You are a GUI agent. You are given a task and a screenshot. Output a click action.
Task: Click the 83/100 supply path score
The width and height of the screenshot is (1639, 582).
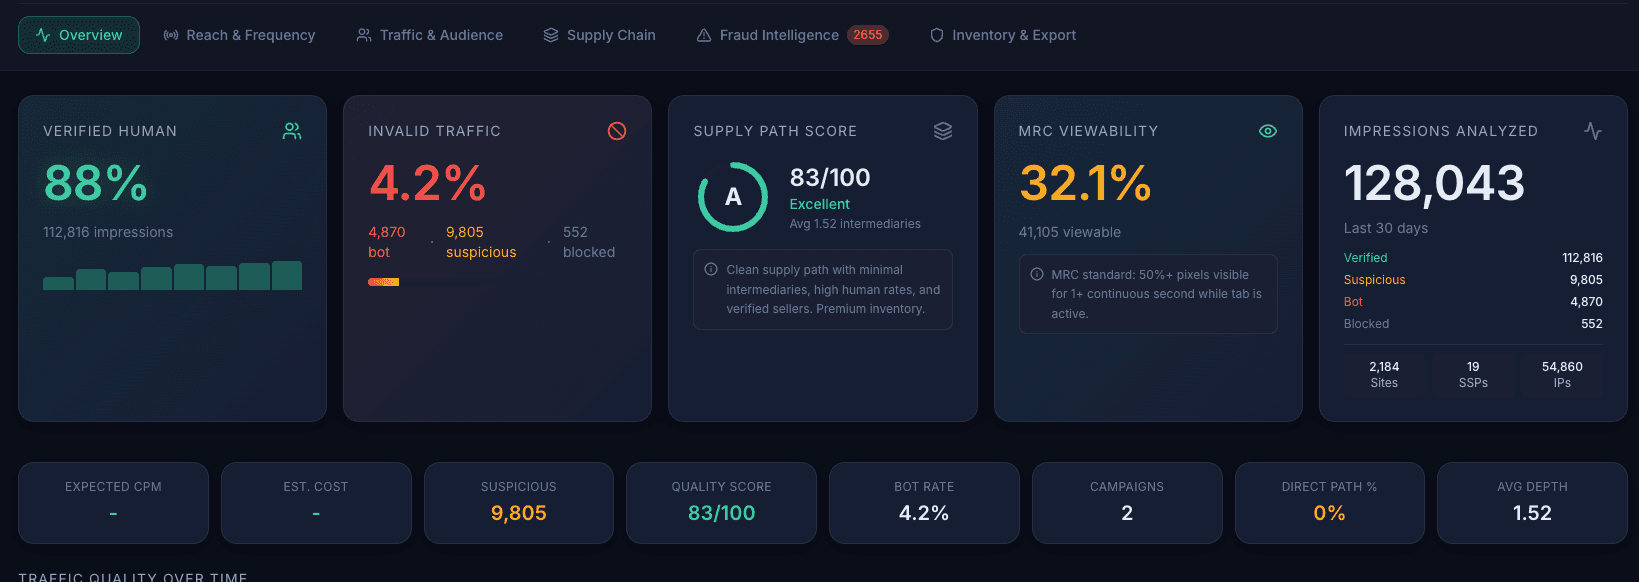click(x=830, y=178)
